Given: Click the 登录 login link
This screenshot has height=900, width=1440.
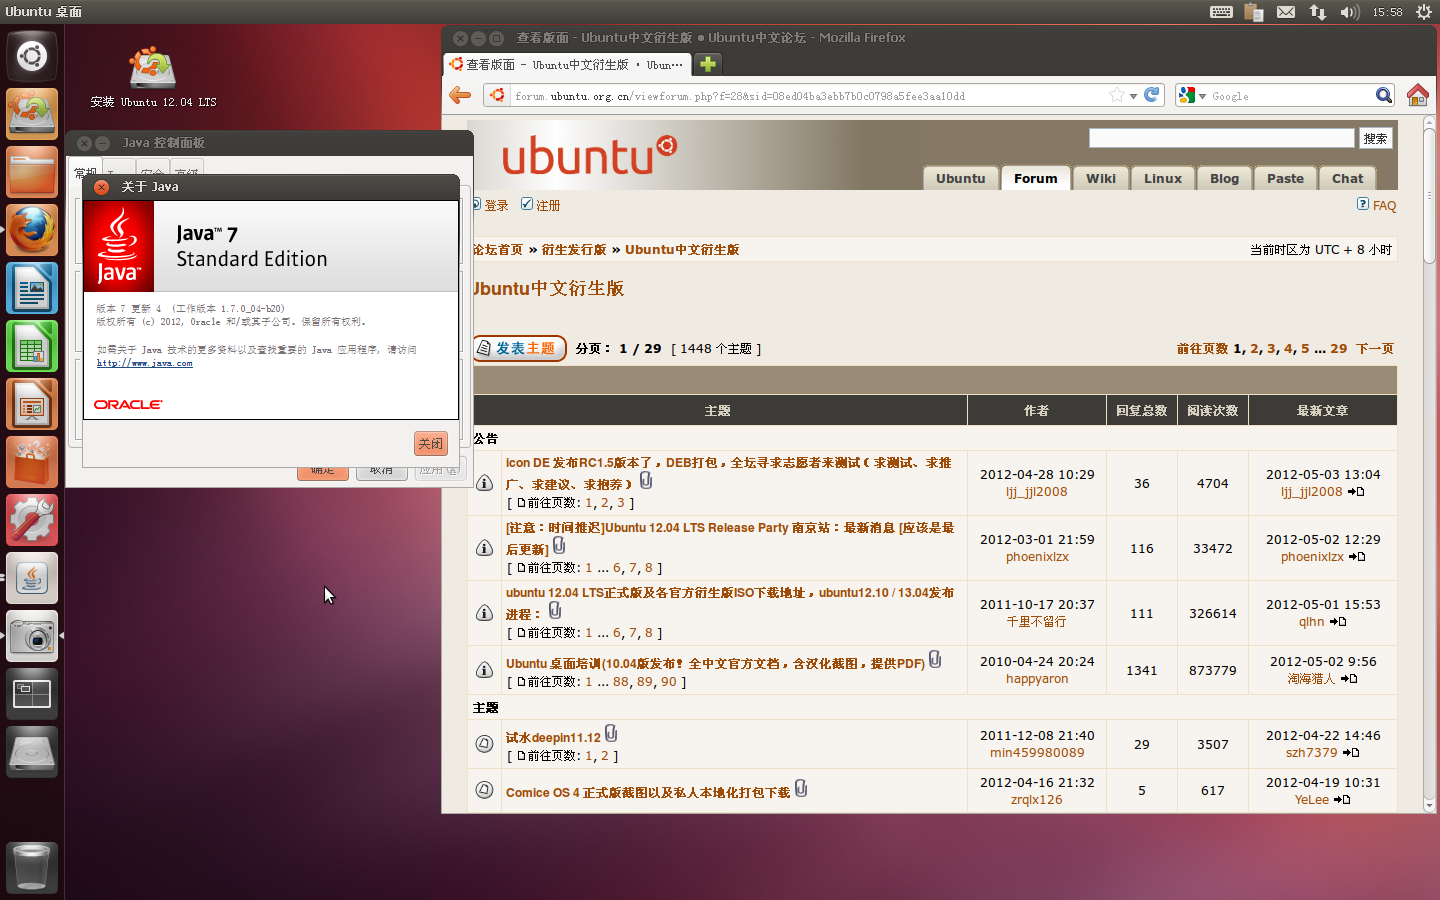Looking at the screenshot, I should [x=496, y=205].
